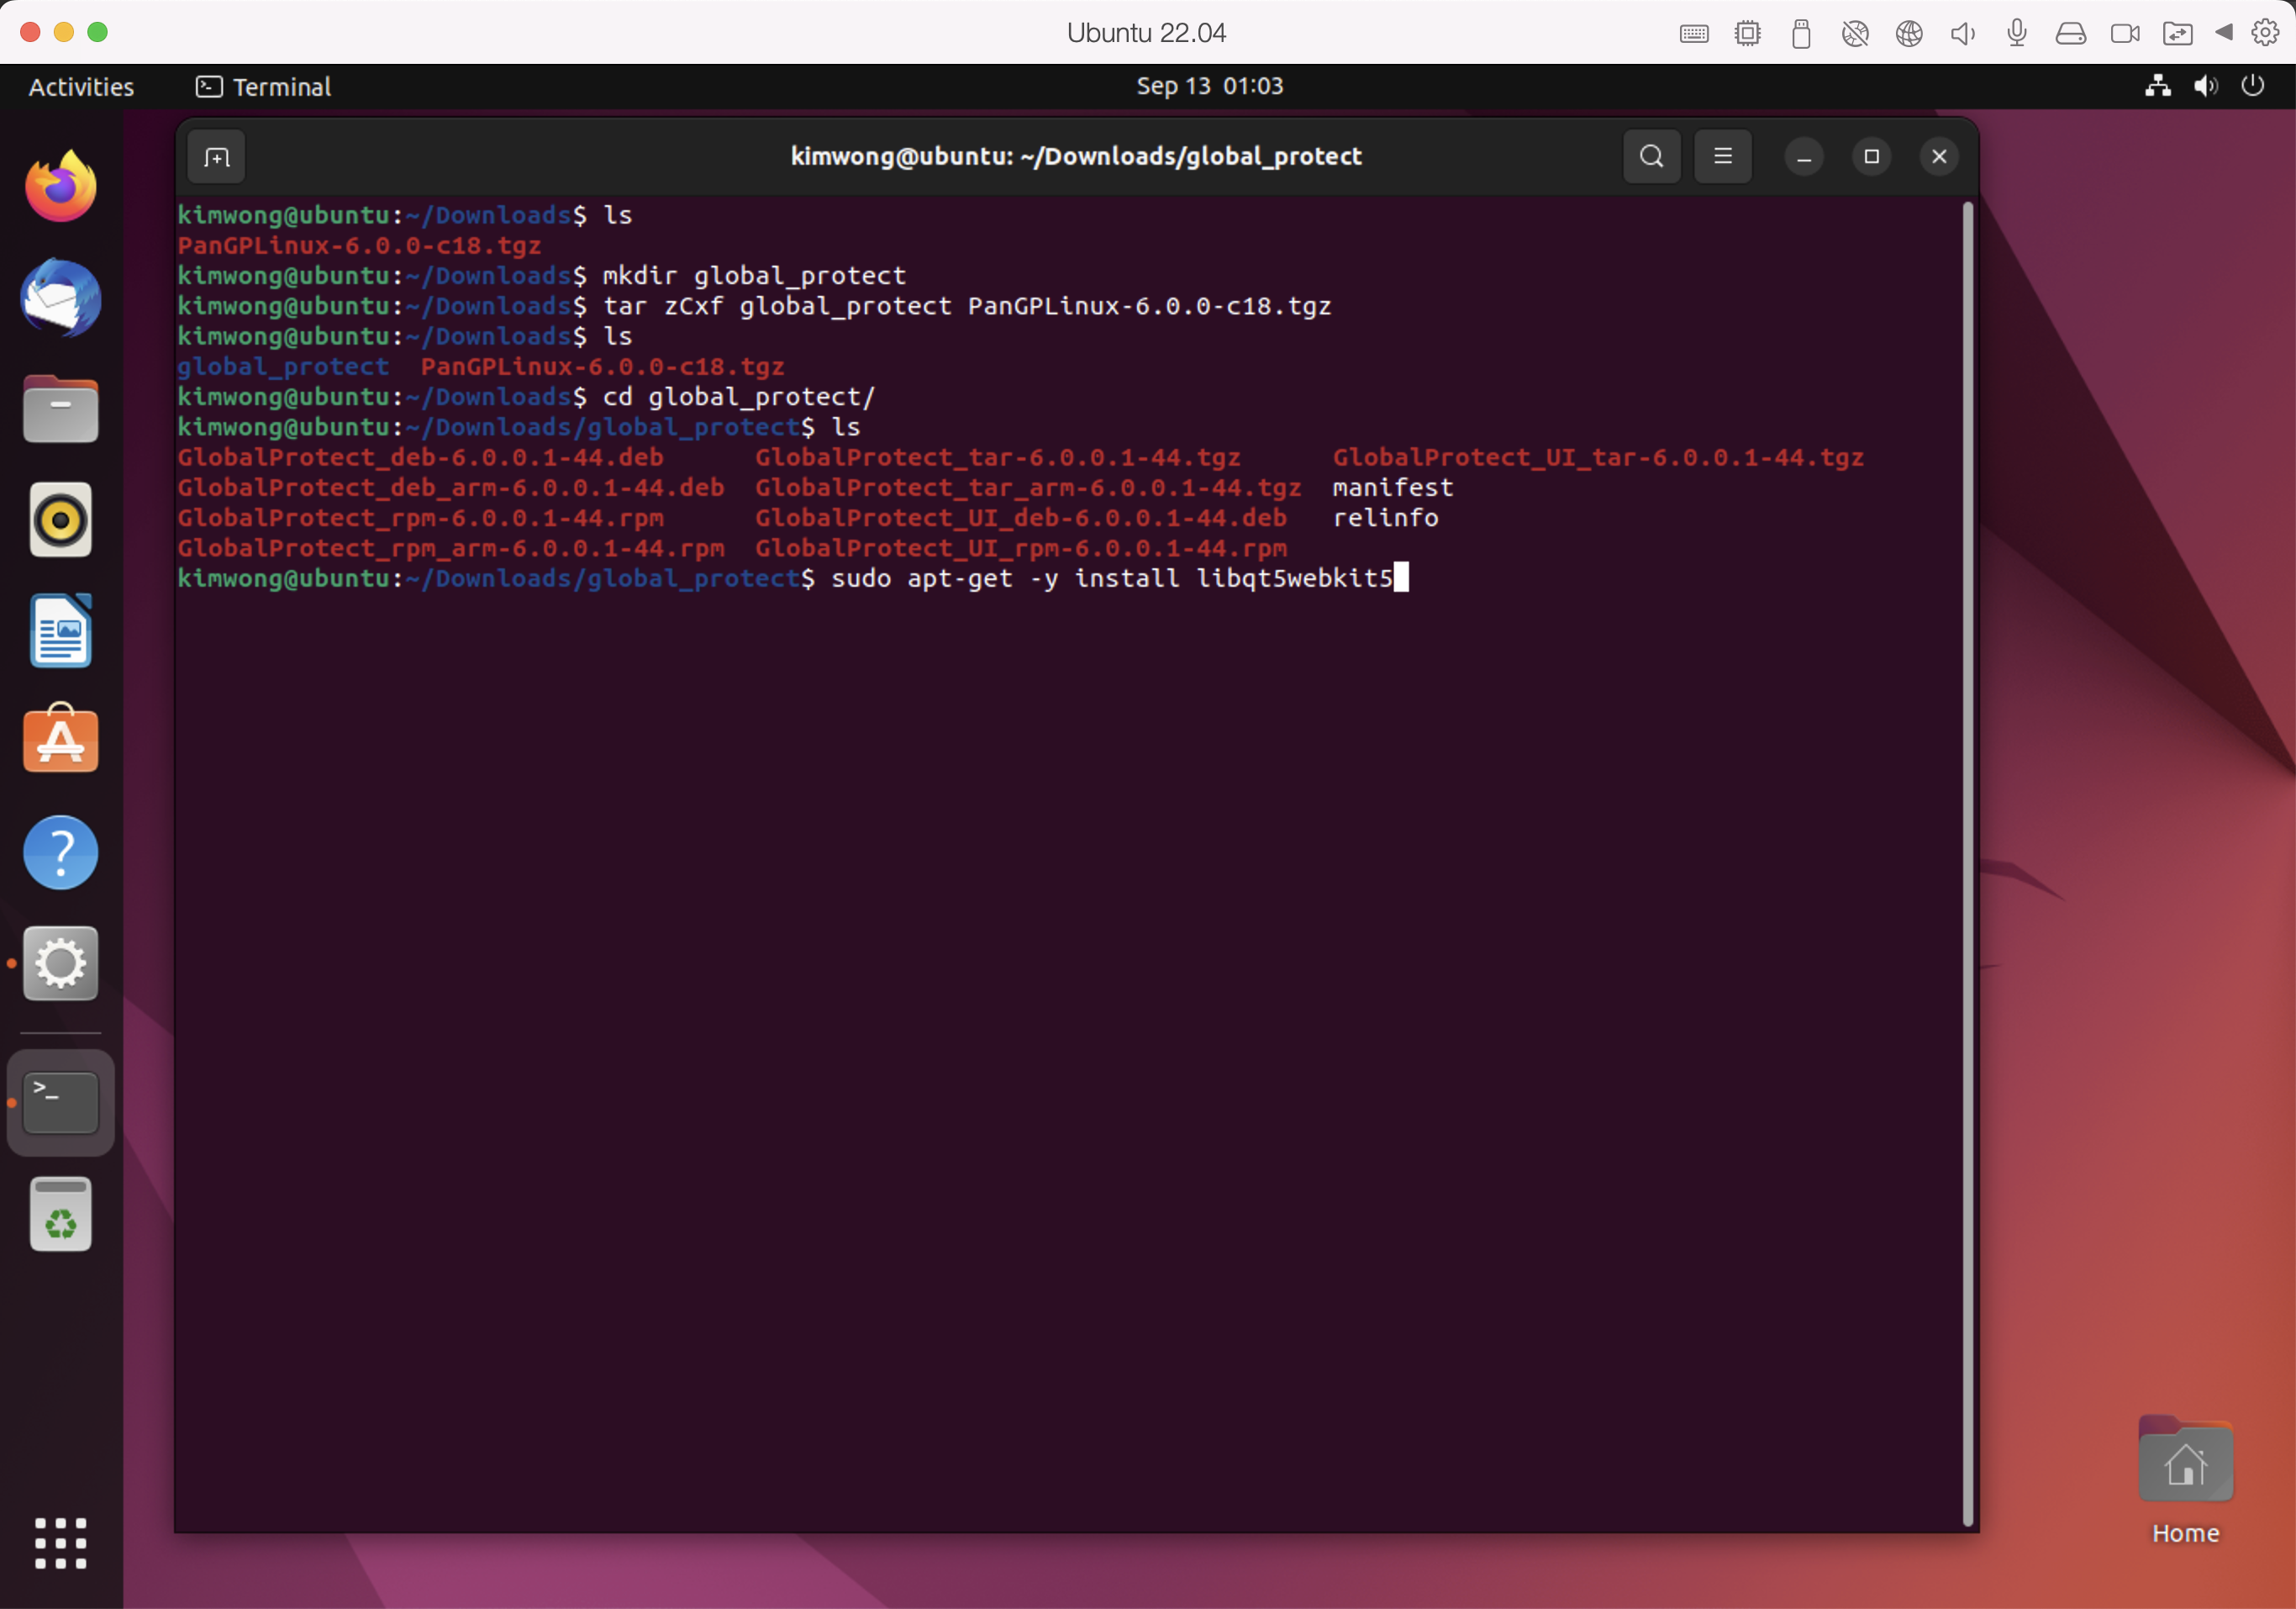Click the macOS yellow minimize button
This screenshot has width=2296, height=1609.
[64, 32]
